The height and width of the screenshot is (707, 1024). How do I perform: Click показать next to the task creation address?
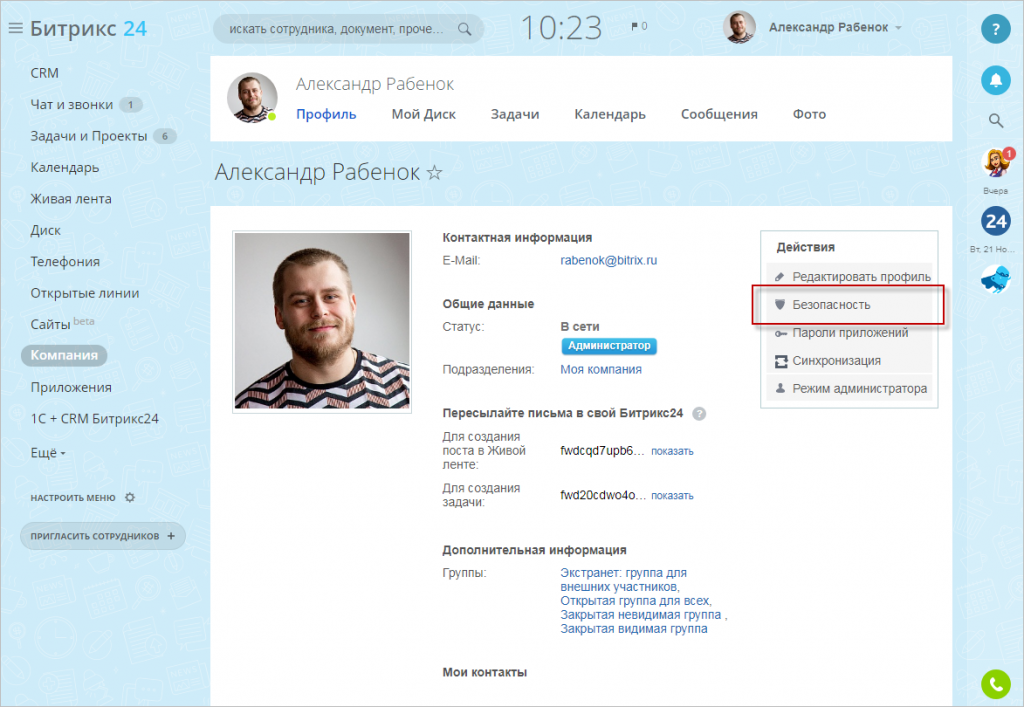[x=672, y=495]
